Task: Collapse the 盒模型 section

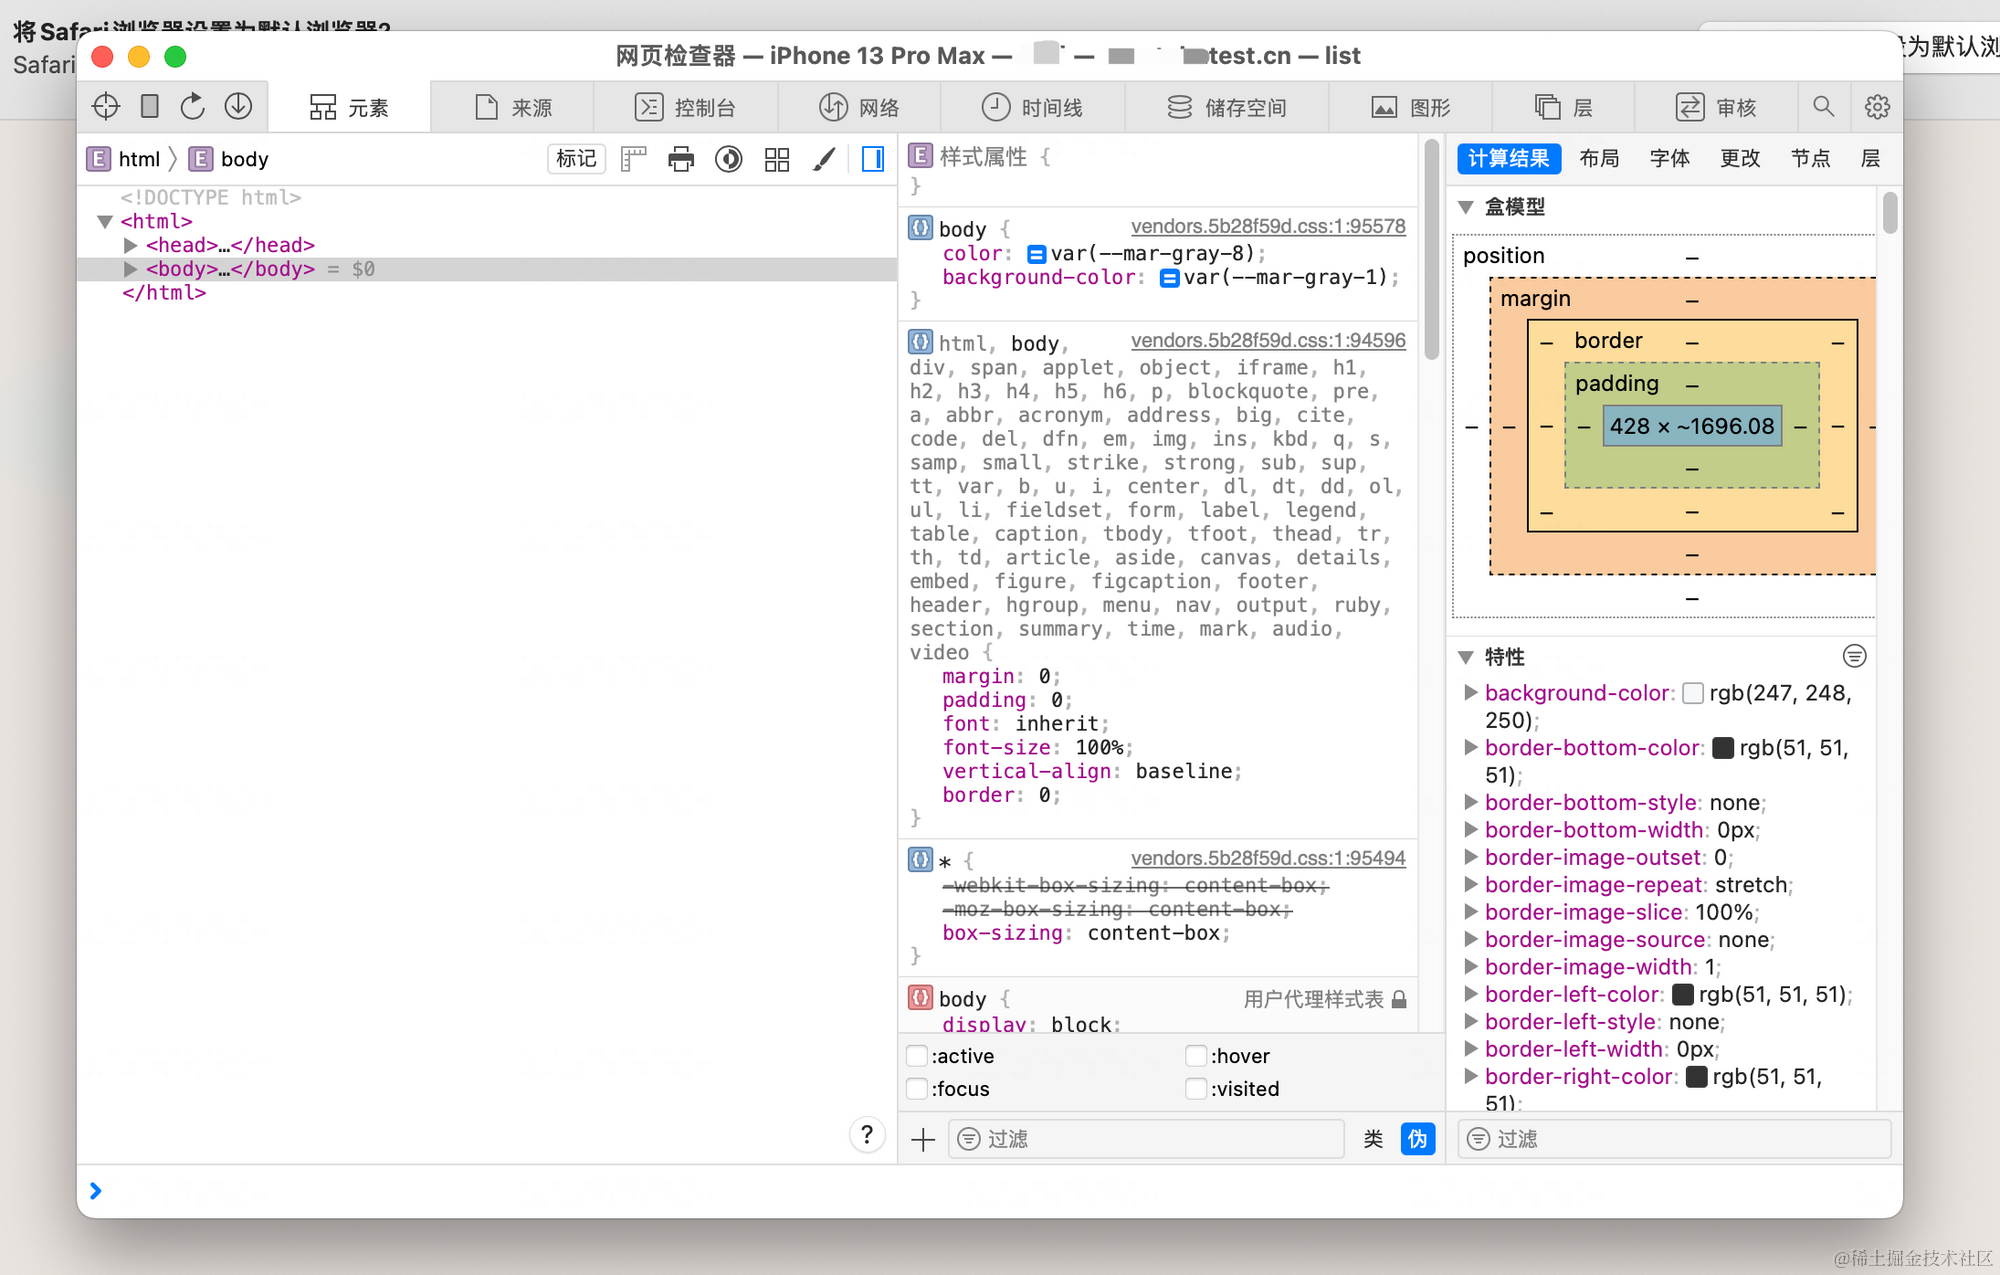Action: (x=1467, y=207)
